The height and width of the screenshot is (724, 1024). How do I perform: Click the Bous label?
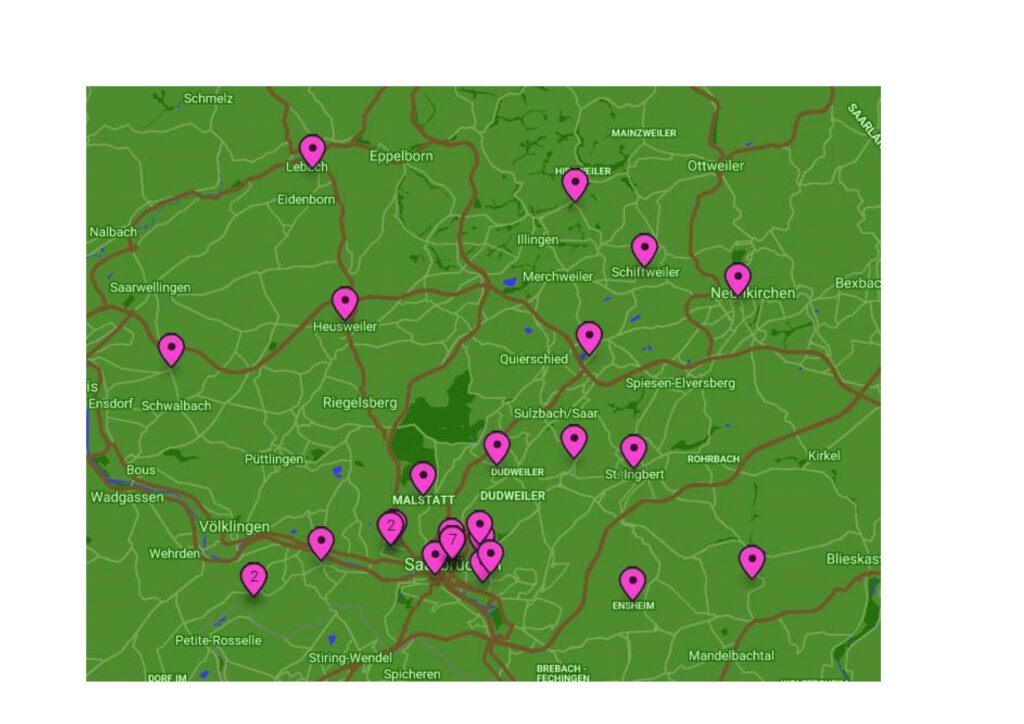(x=141, y=469)
